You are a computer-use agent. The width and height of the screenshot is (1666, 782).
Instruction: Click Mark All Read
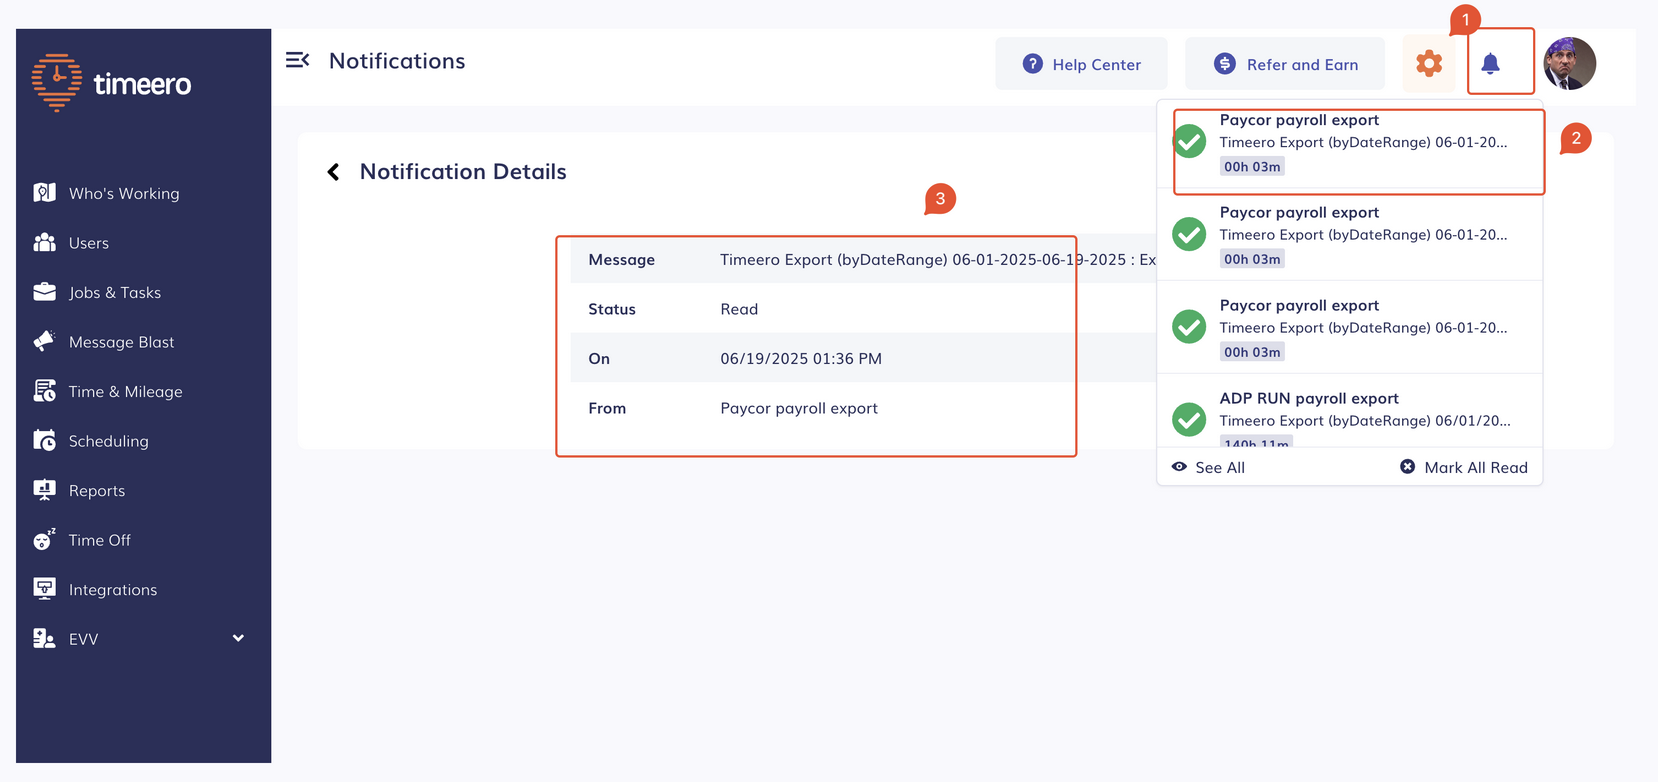tap(1476, 468)
